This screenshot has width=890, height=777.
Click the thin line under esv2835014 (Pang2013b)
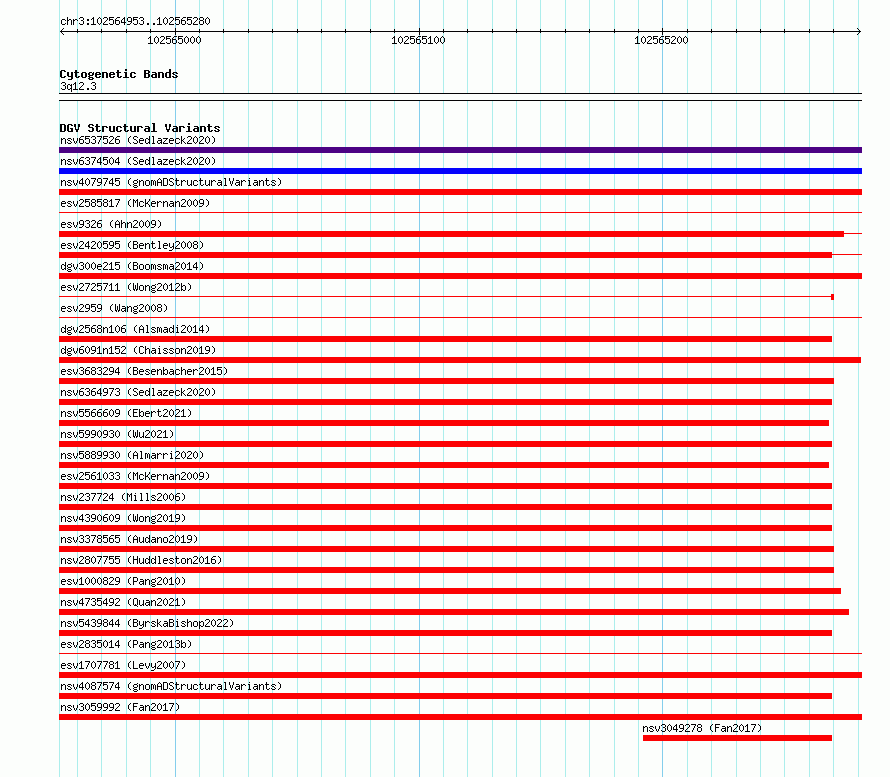click(460, 654)
